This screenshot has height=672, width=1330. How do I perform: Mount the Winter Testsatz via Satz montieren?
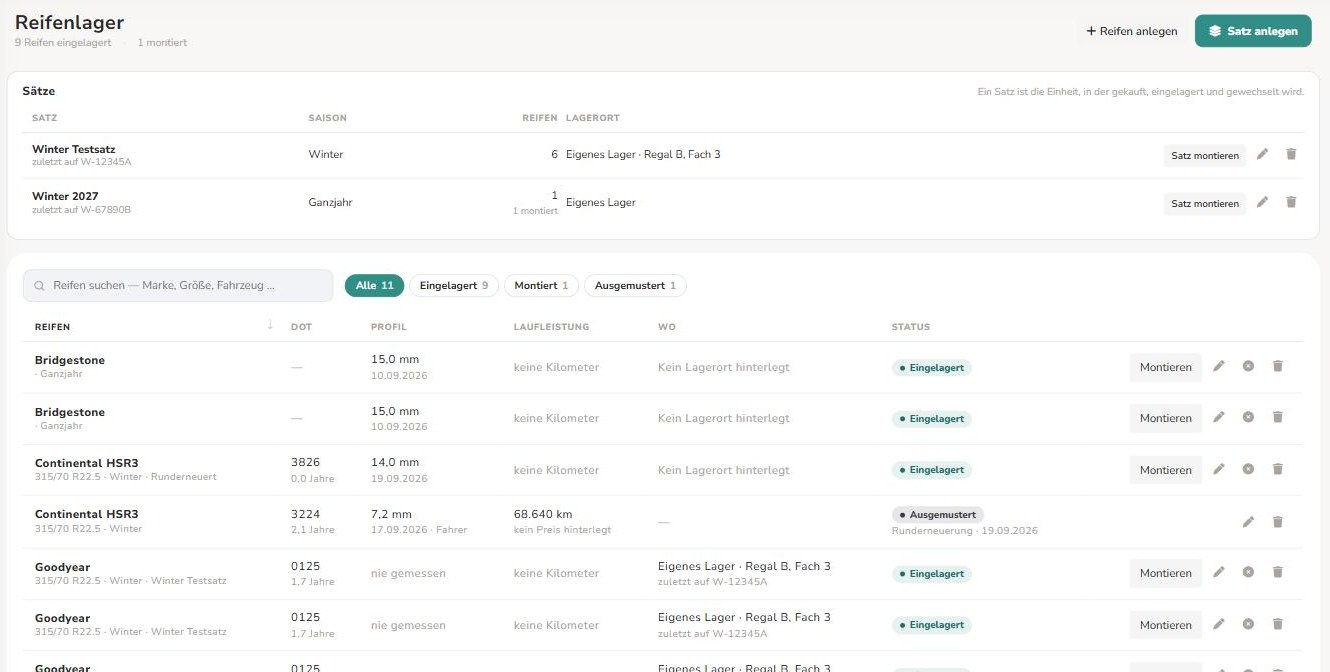coord(1205,155)
